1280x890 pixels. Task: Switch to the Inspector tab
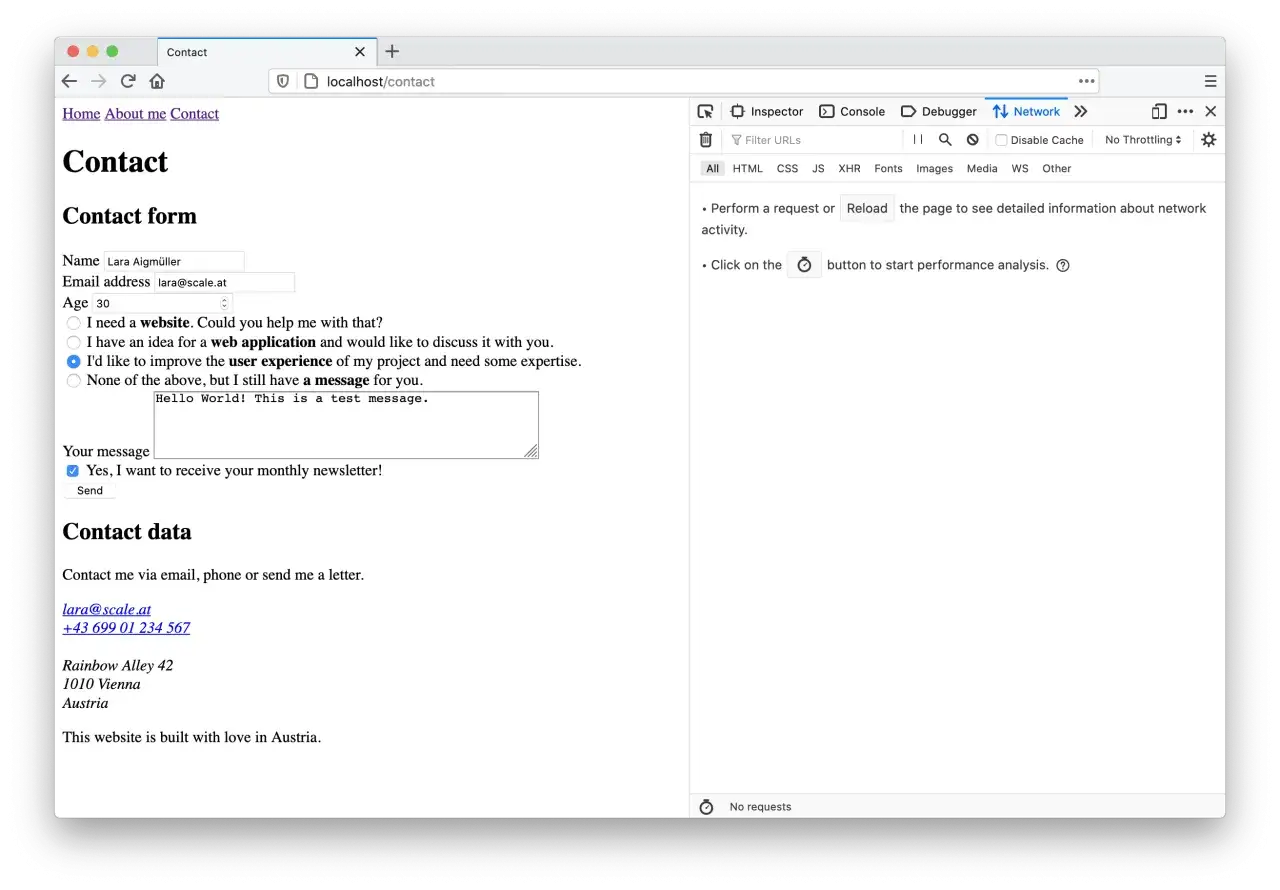767,111
